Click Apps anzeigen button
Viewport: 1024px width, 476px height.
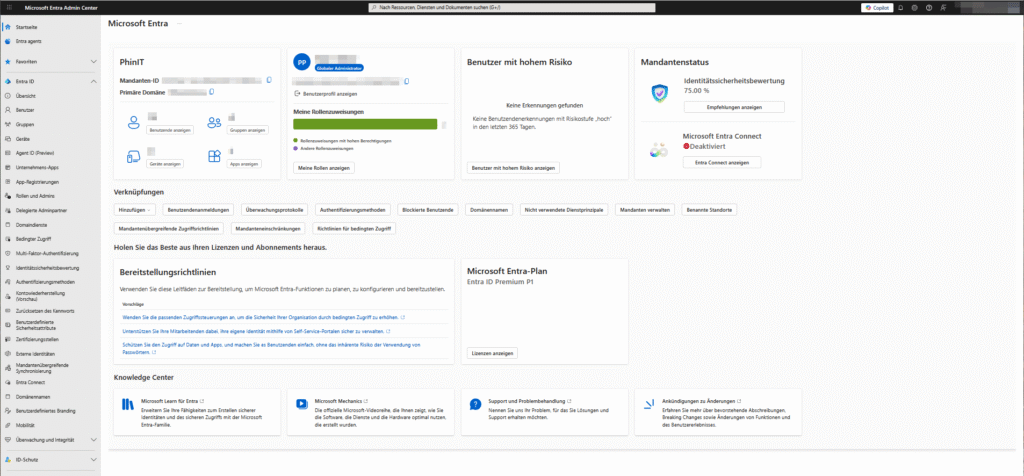(244, 164)
